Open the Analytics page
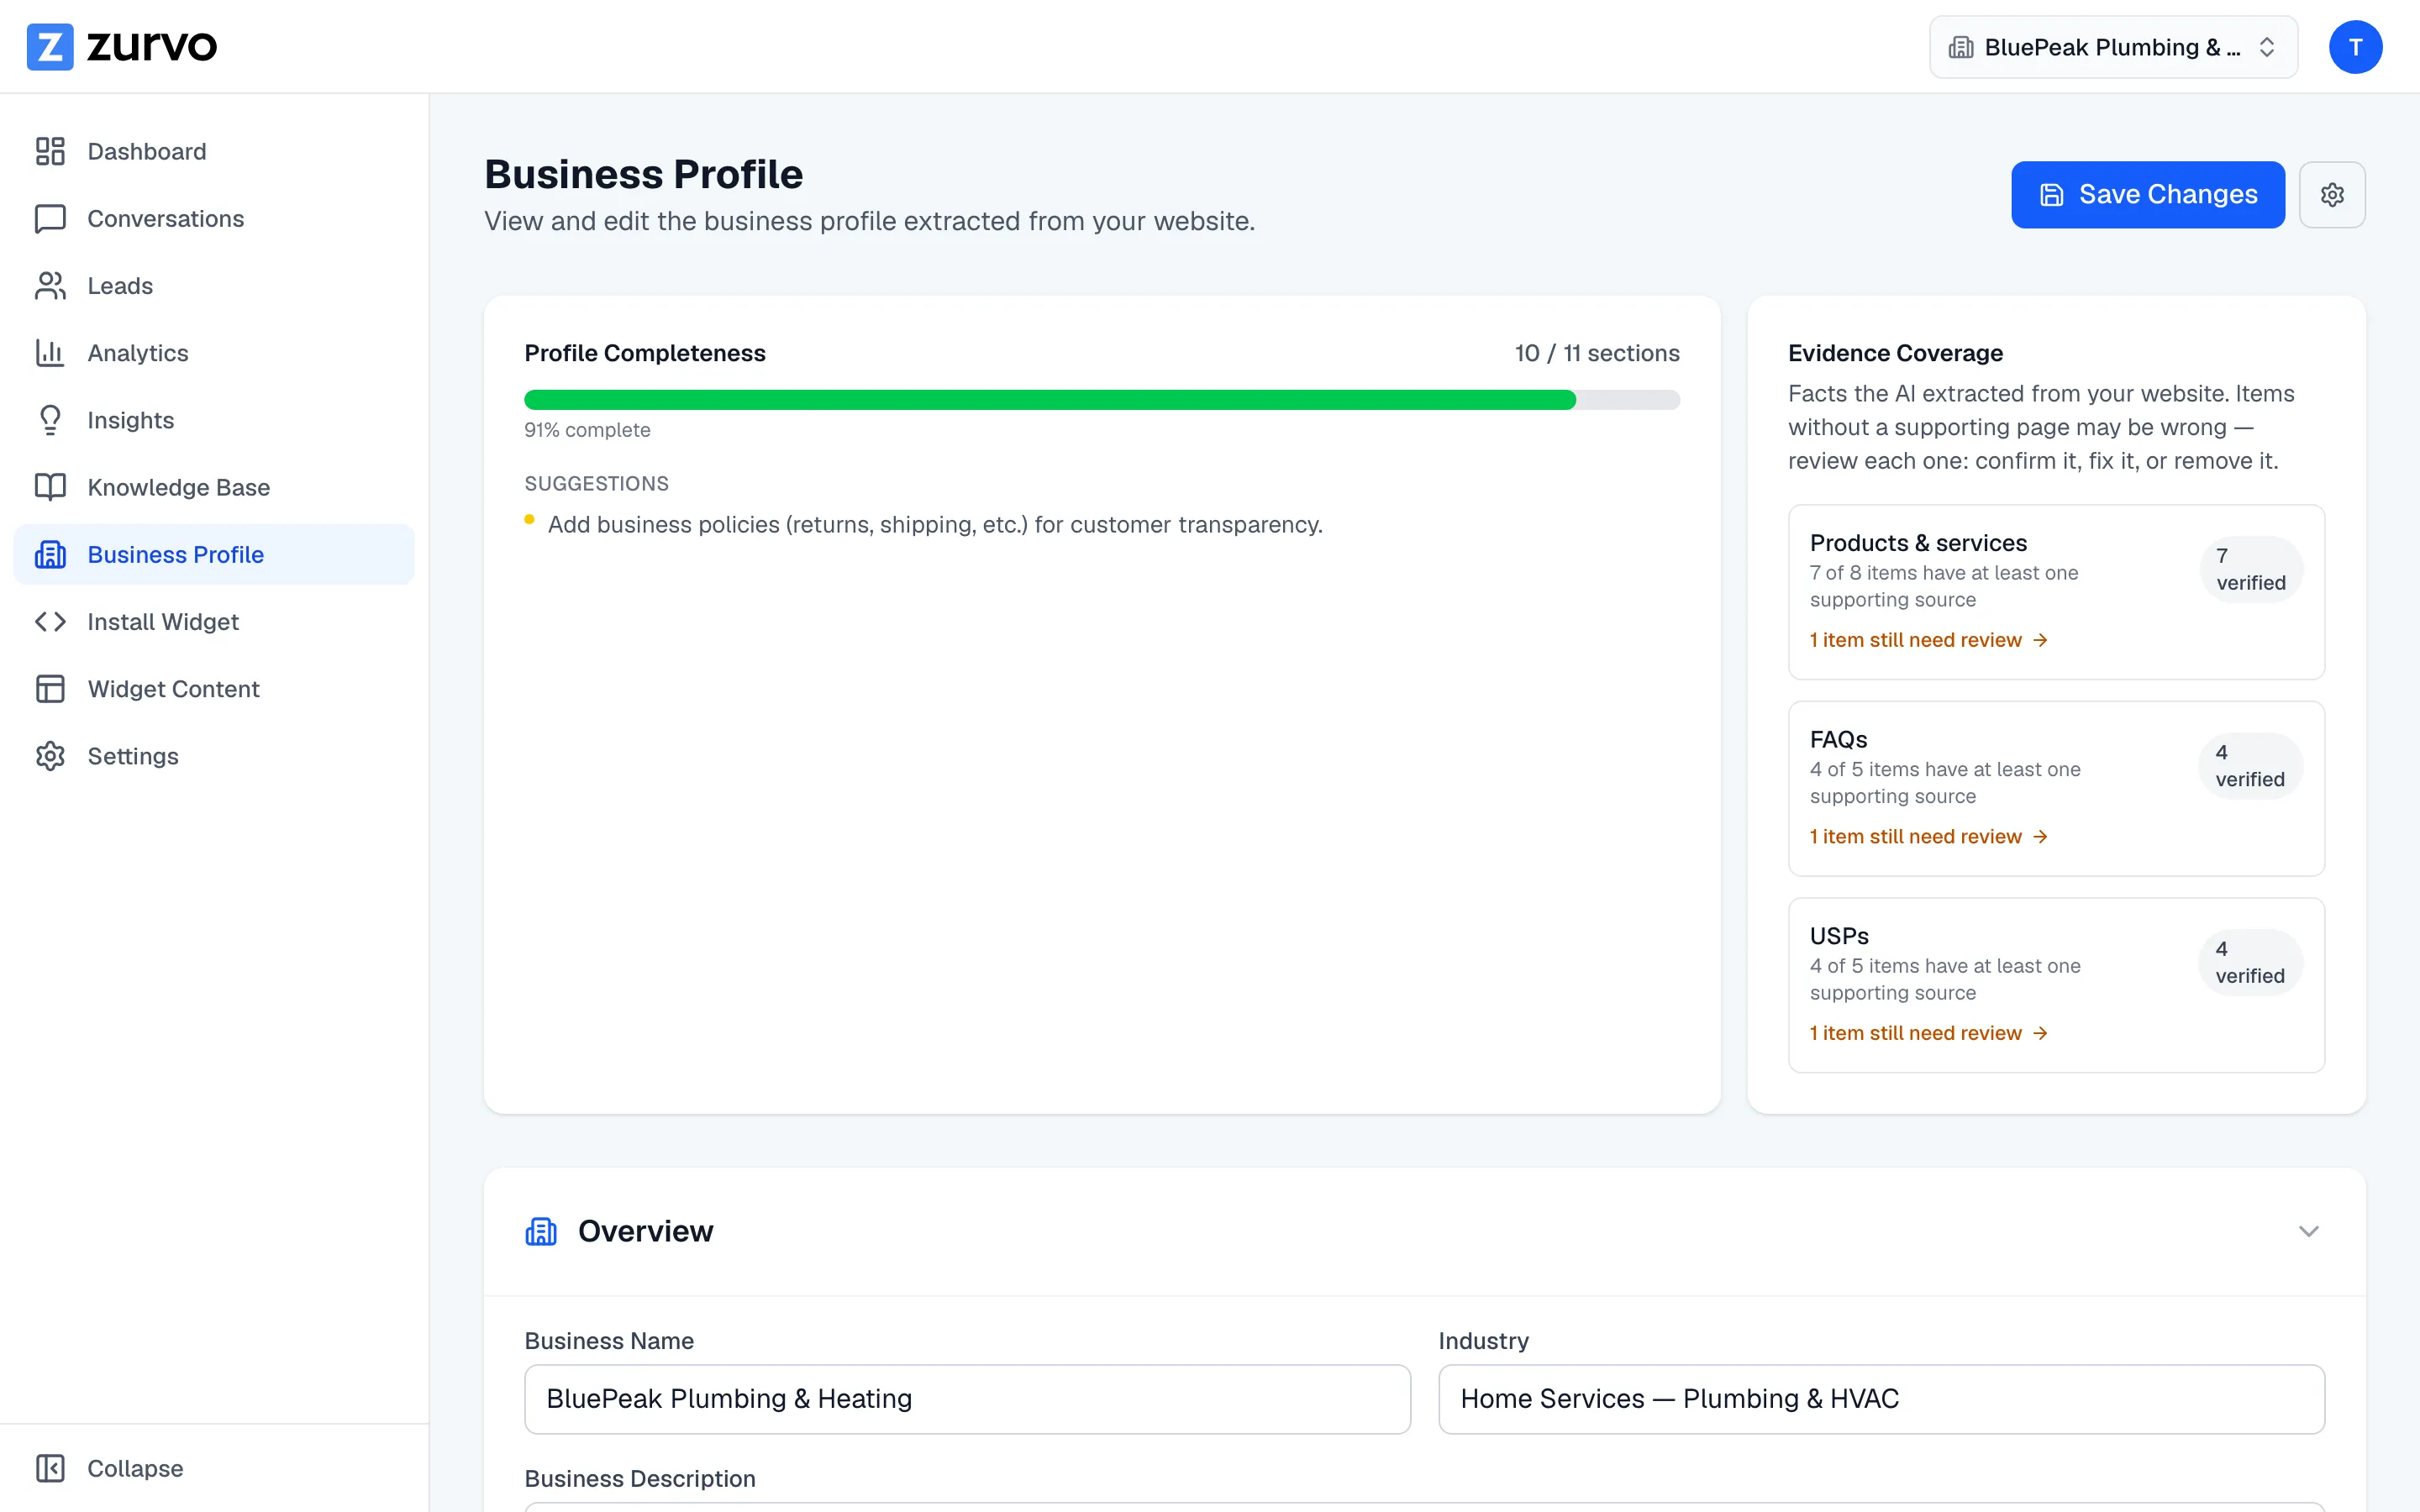 (214, 353)
